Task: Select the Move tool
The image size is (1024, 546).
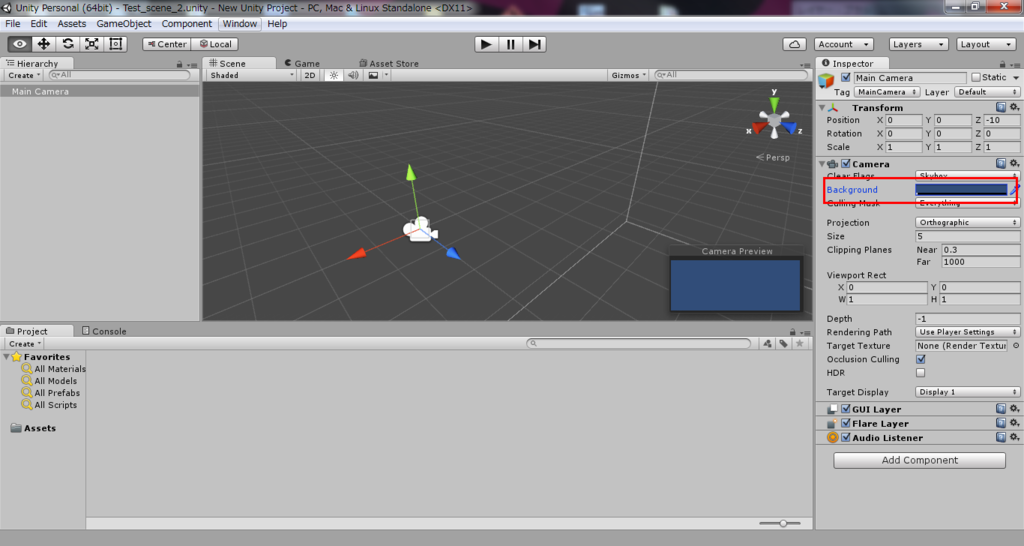Action: click(x=44, y=44)
